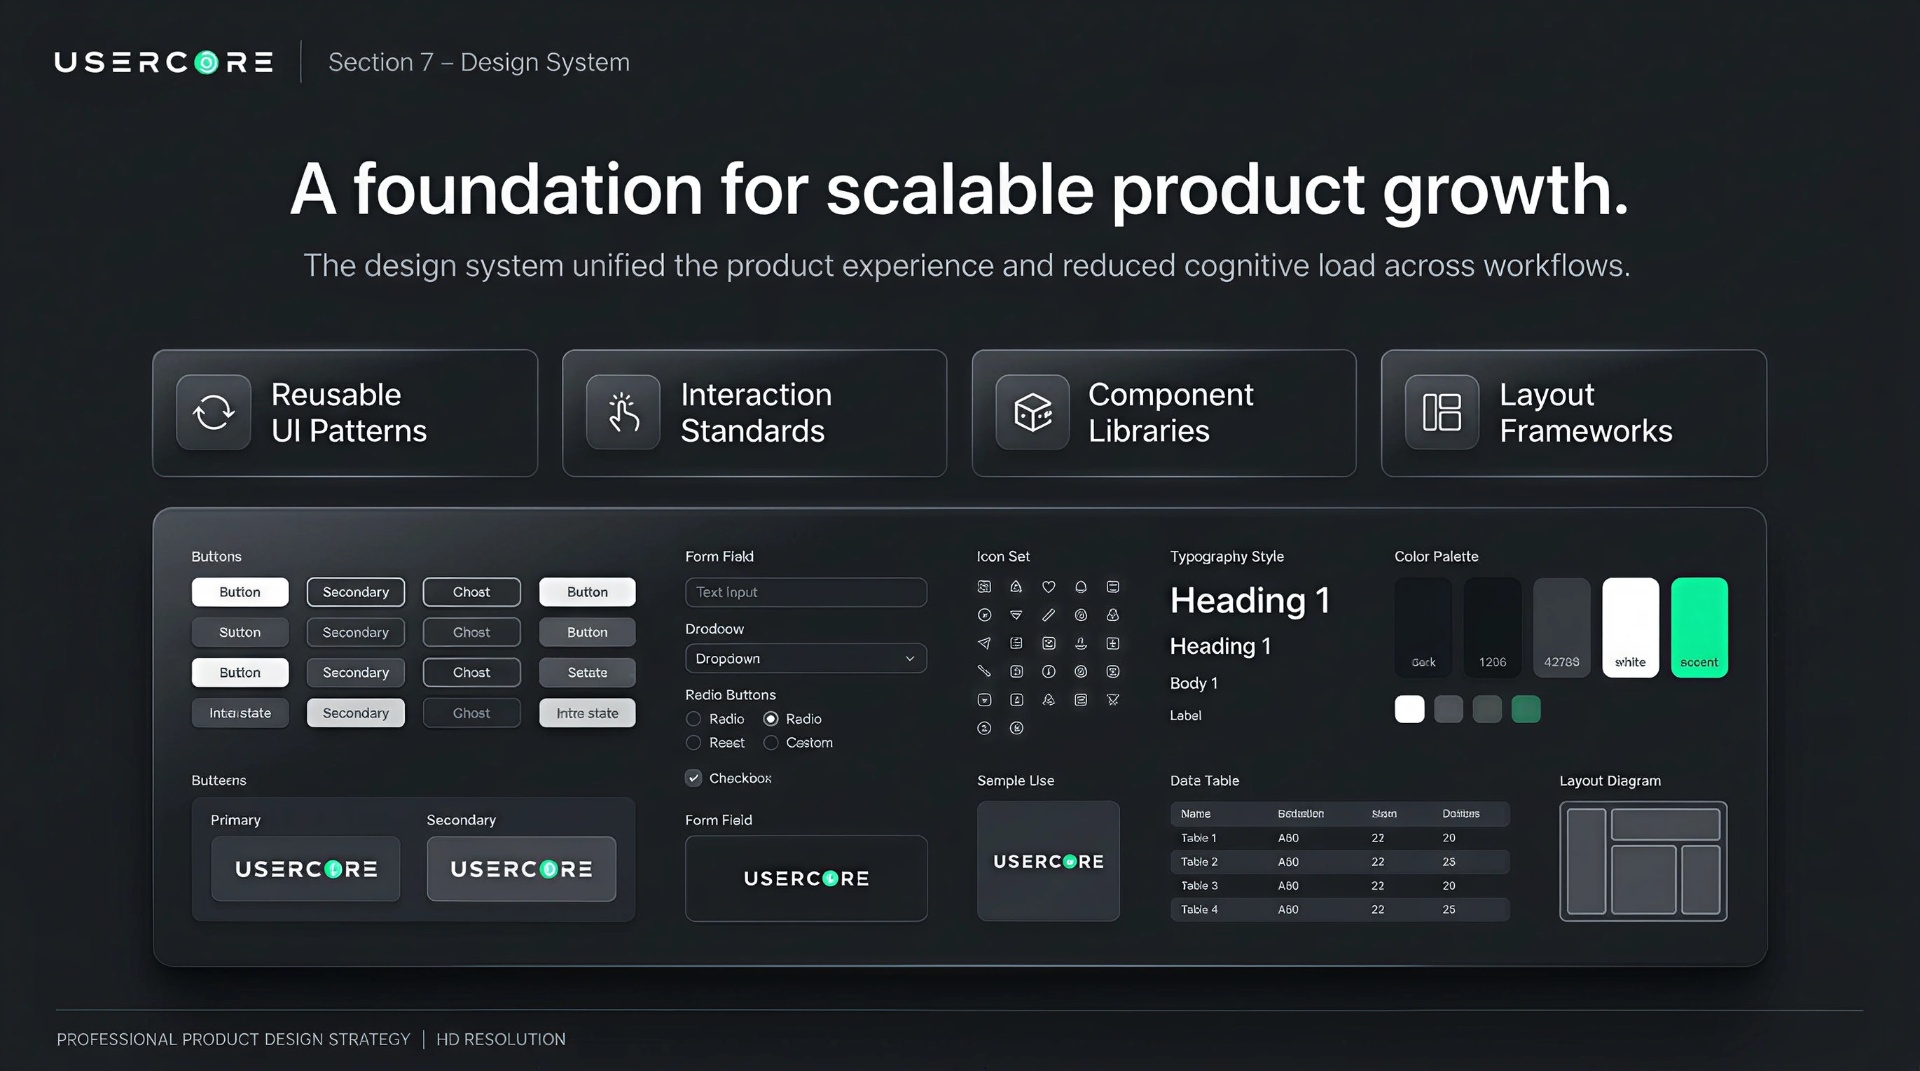The width and height of the screenshot is (1920, 1071).
Task: Click the tapping-hand icon on Interaction Standards card
Action: click(623, 412)
